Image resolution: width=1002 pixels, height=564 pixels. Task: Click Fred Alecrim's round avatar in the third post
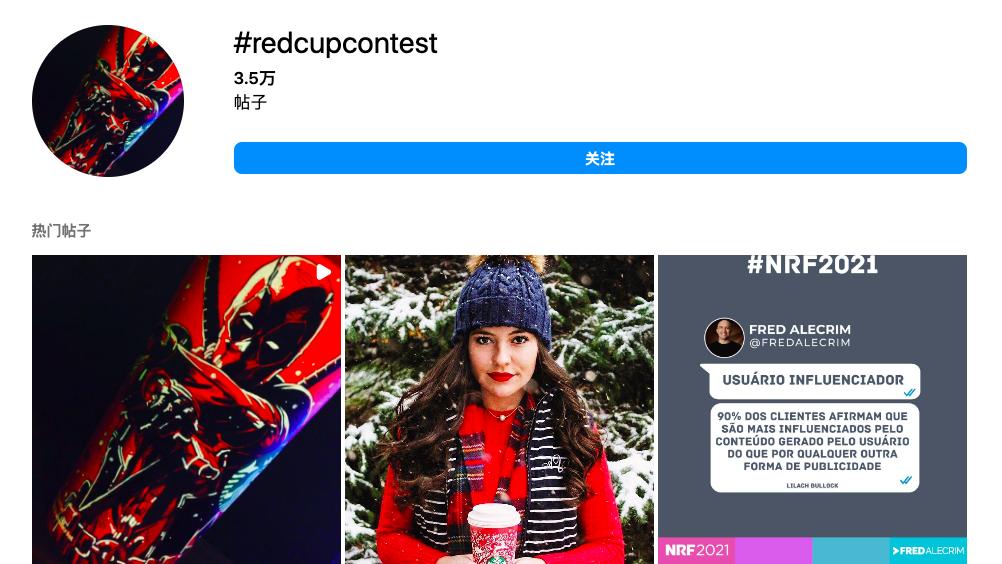pyautogui.click(x=724, y=338)
